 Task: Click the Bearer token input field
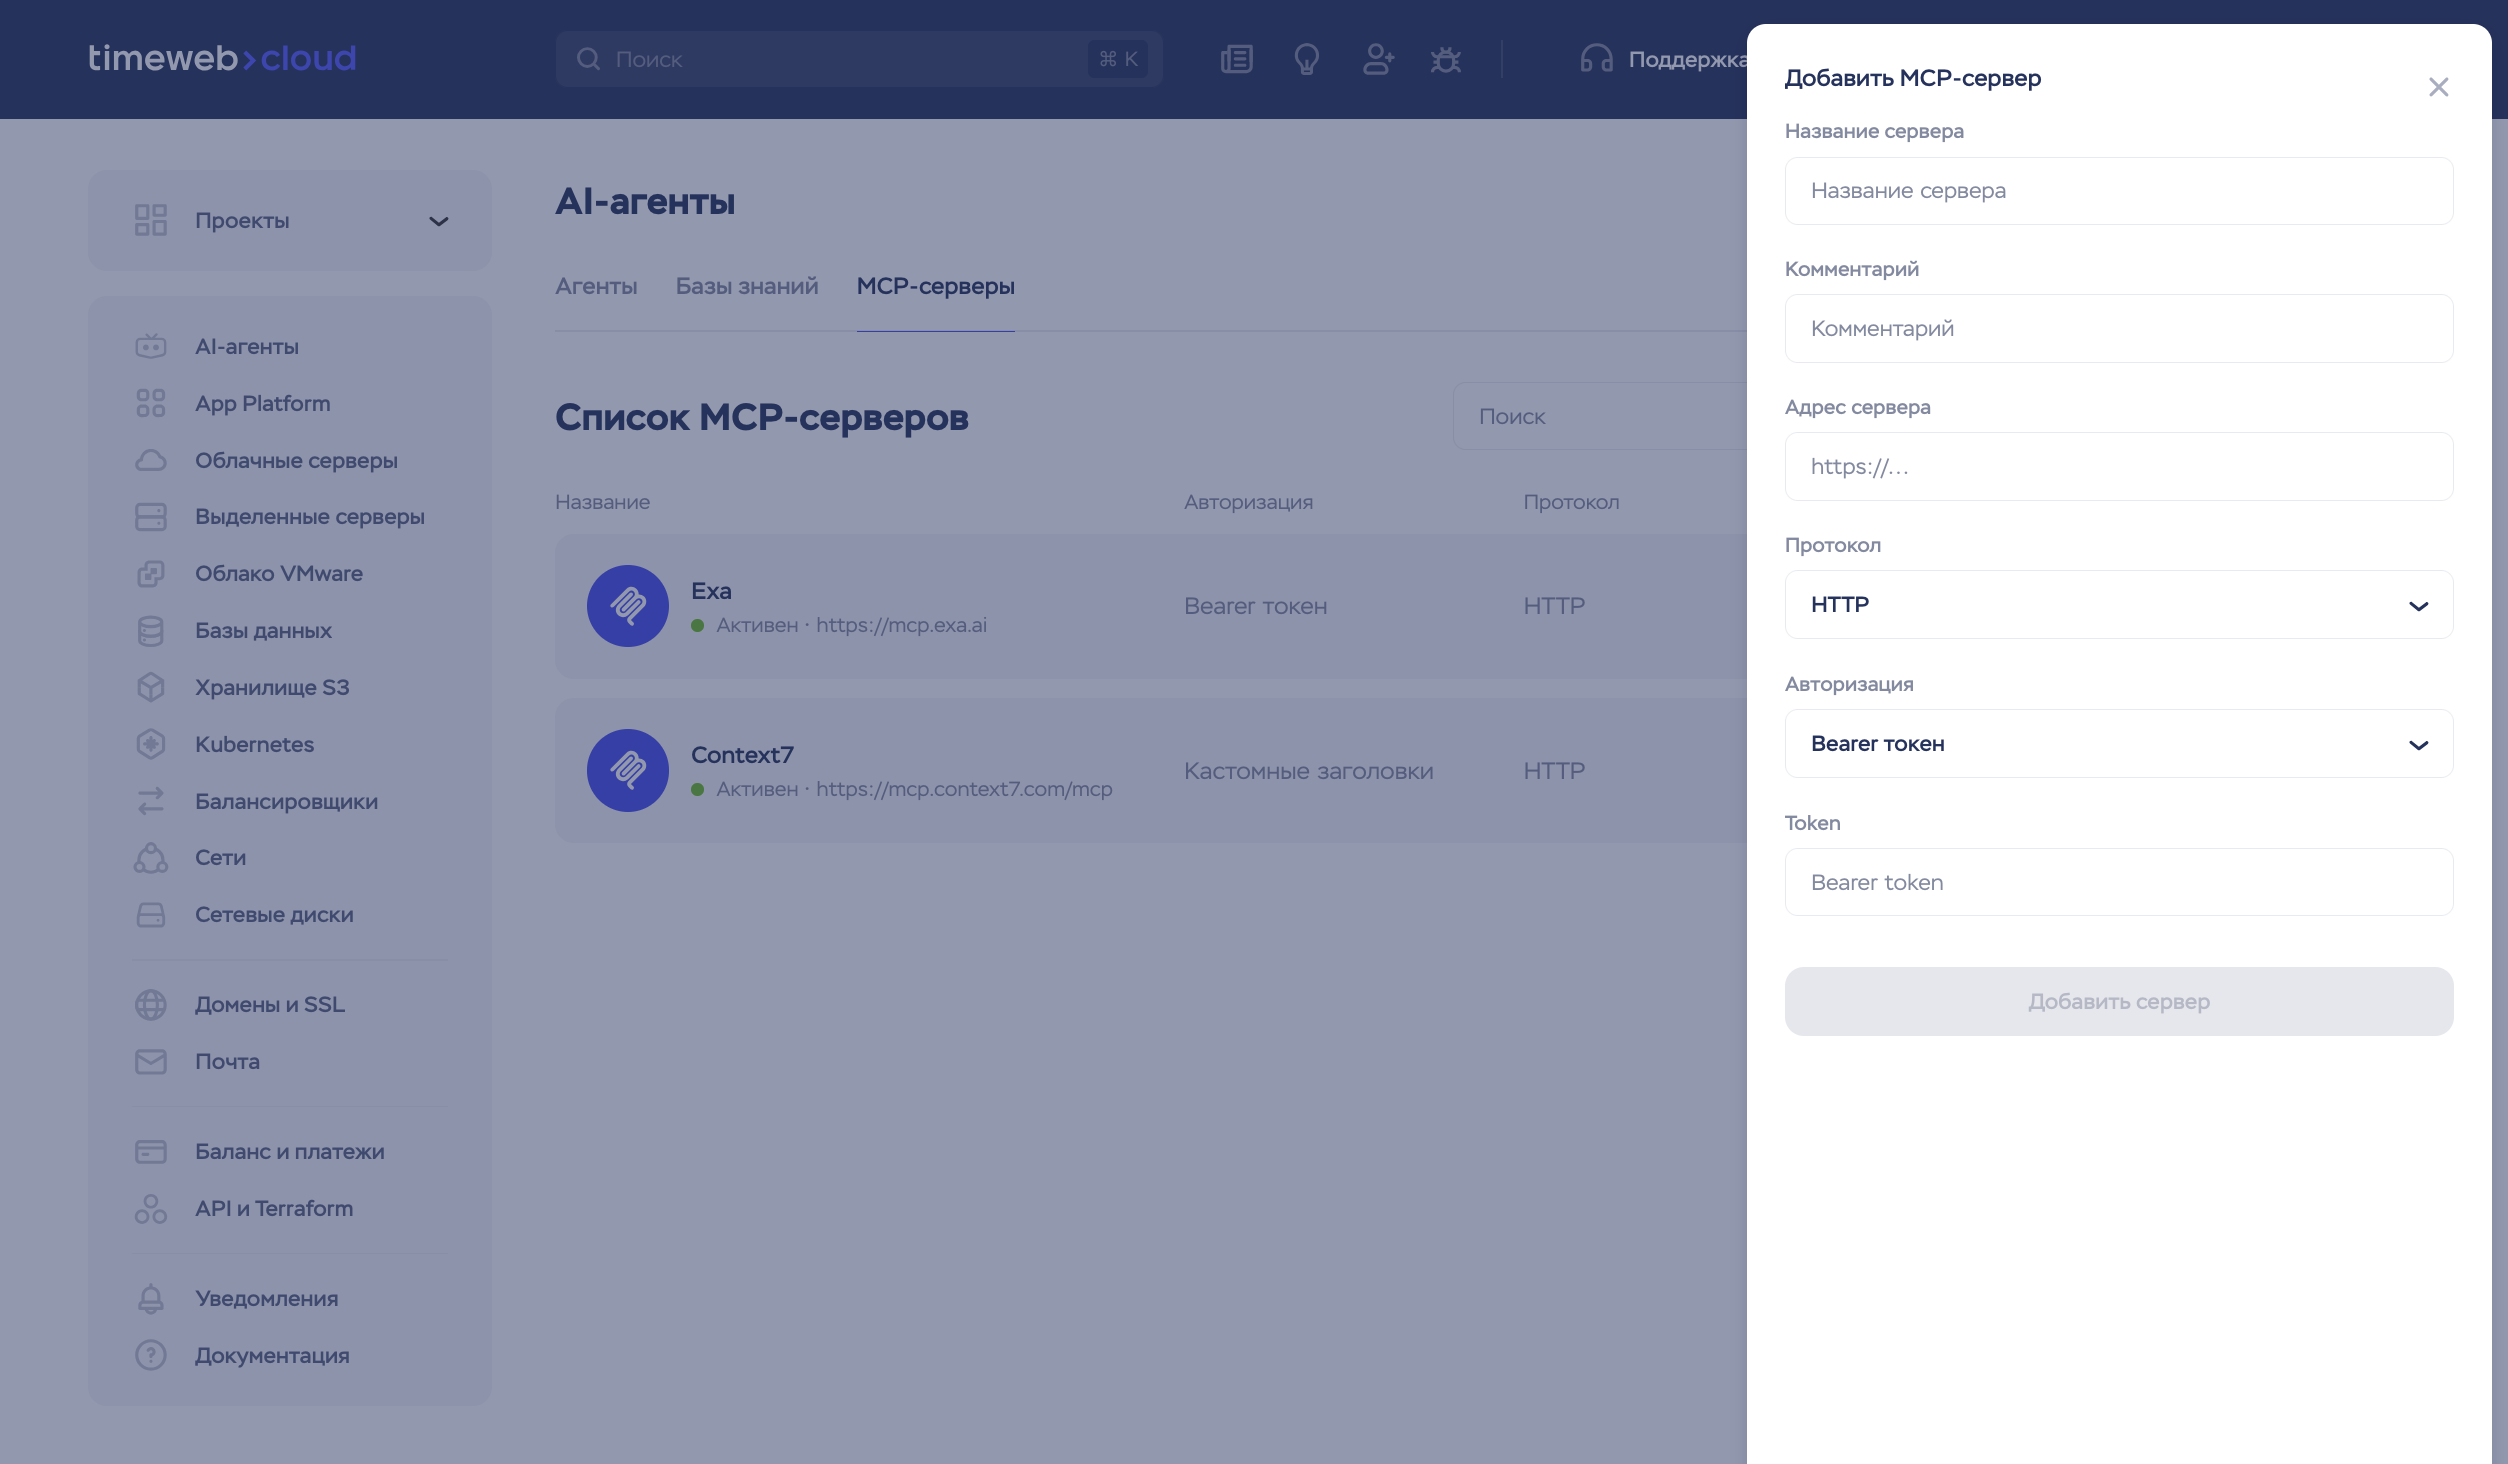(x=2118, y=882)
